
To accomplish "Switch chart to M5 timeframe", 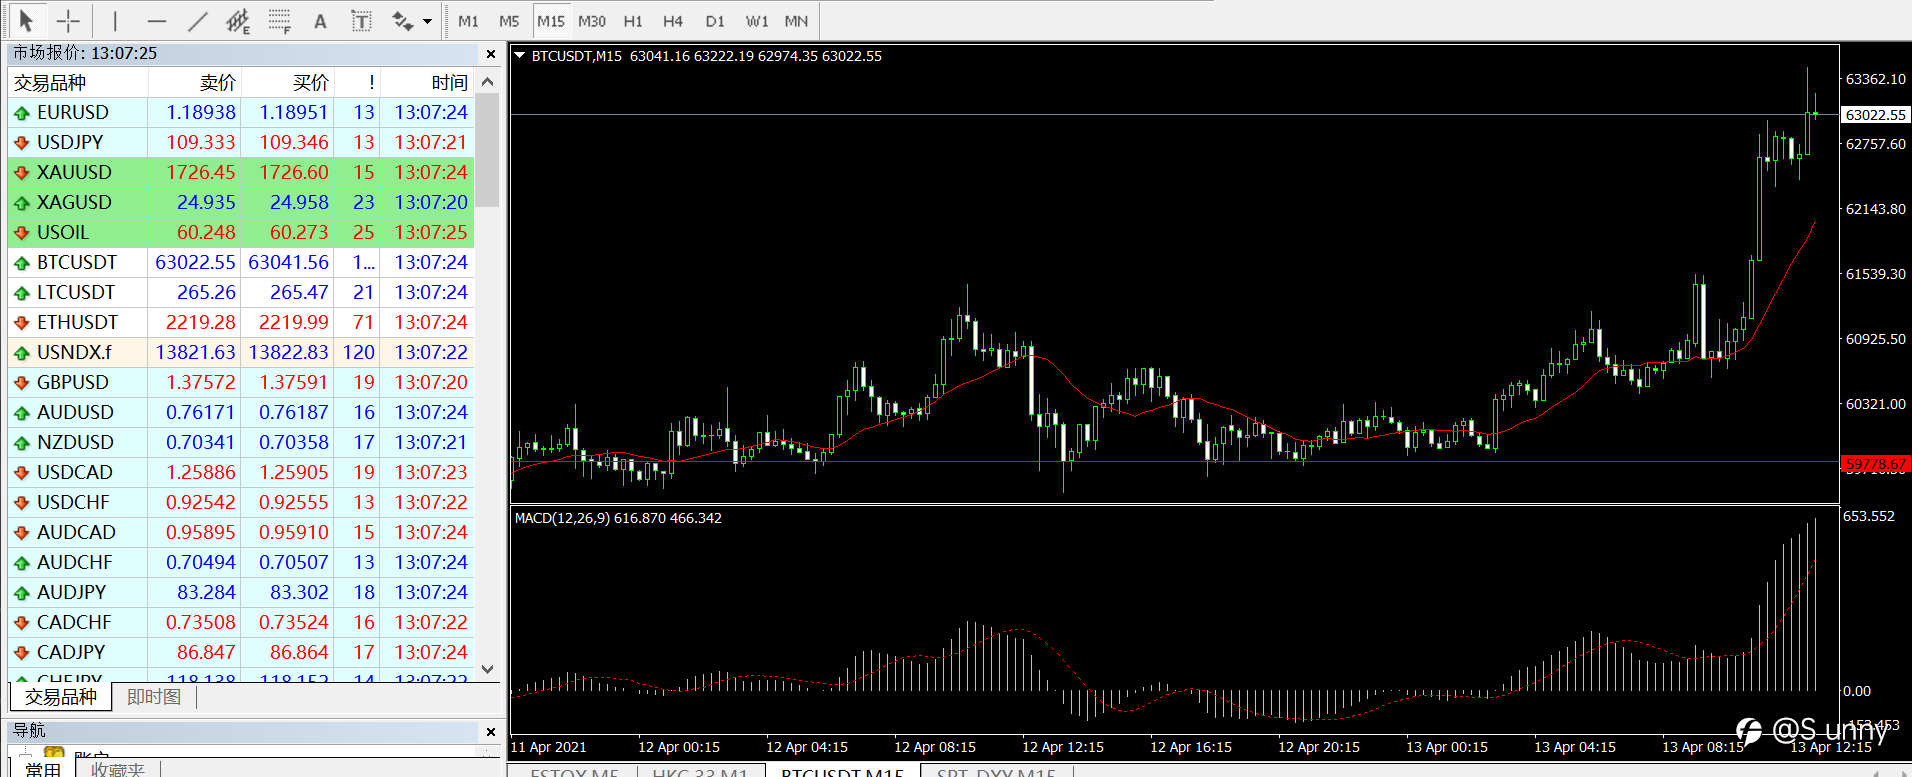I will point(509,21).
